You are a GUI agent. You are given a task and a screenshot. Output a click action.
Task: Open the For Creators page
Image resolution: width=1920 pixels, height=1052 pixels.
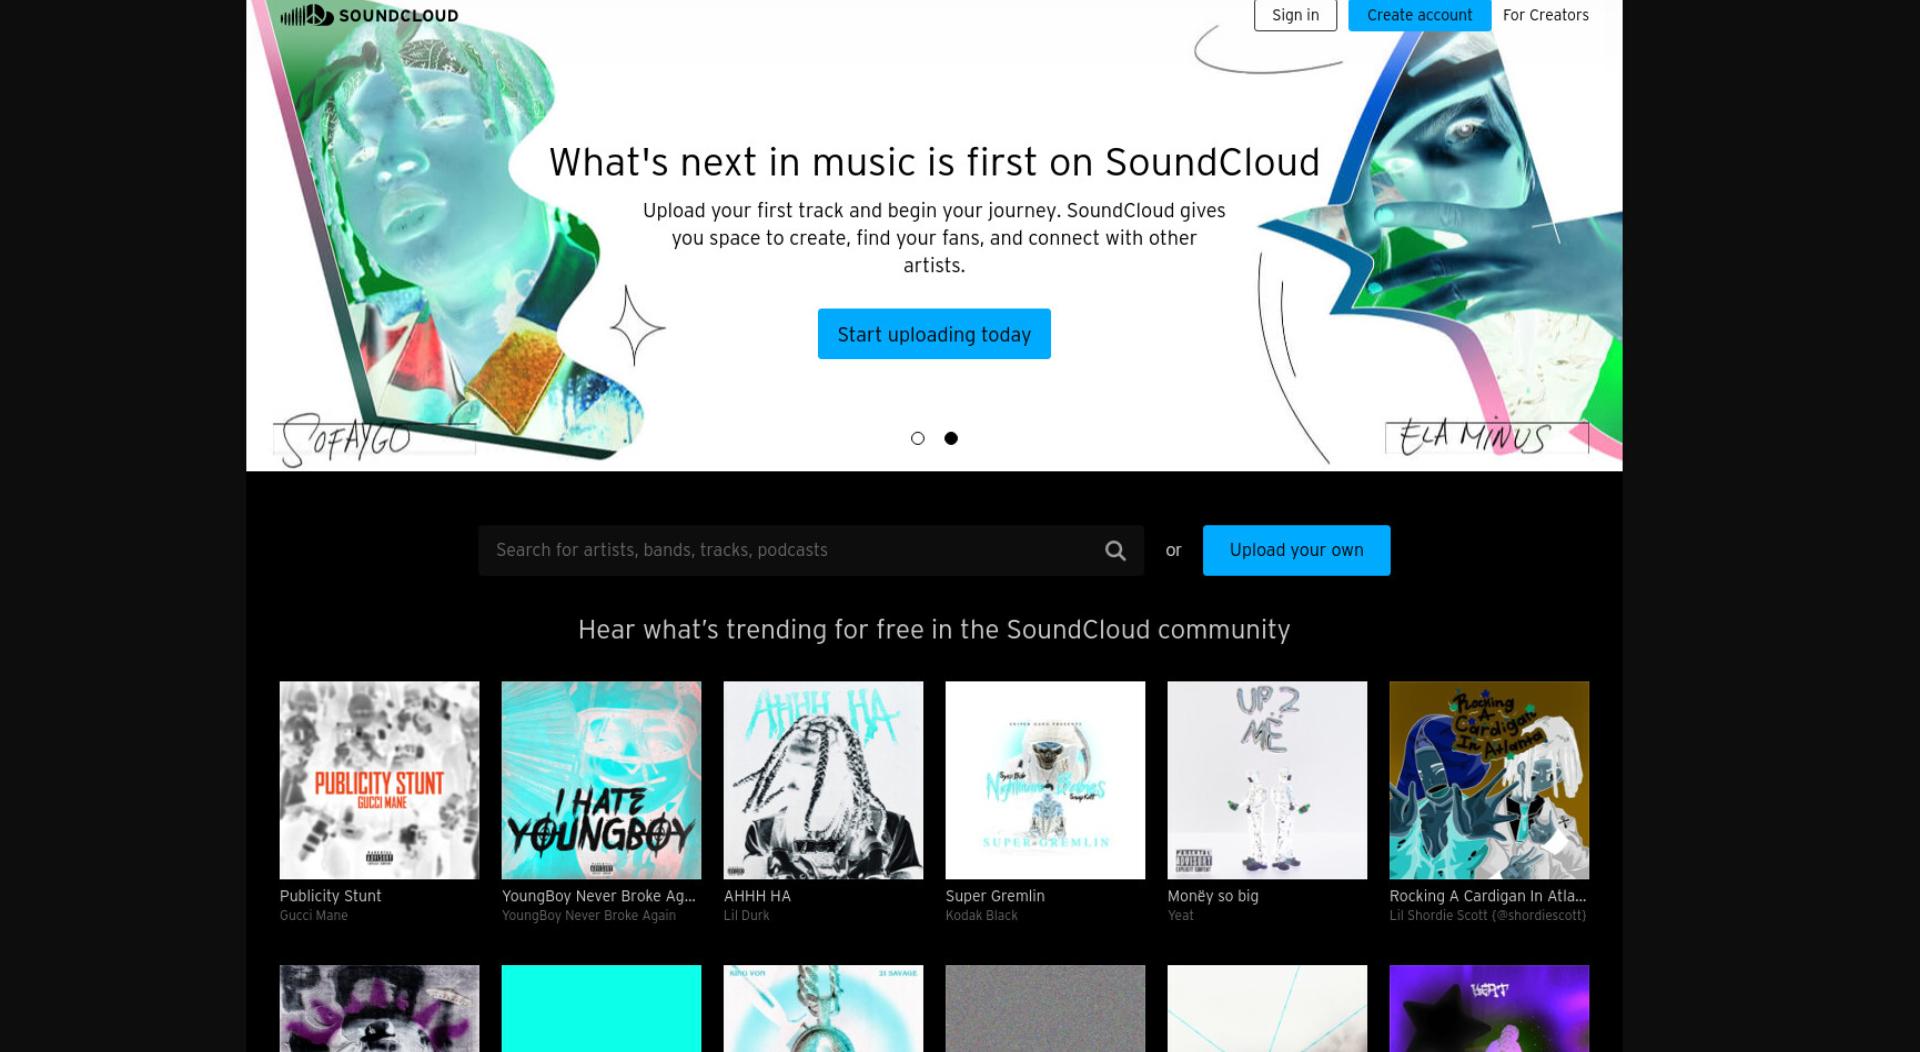[1545, 15]
